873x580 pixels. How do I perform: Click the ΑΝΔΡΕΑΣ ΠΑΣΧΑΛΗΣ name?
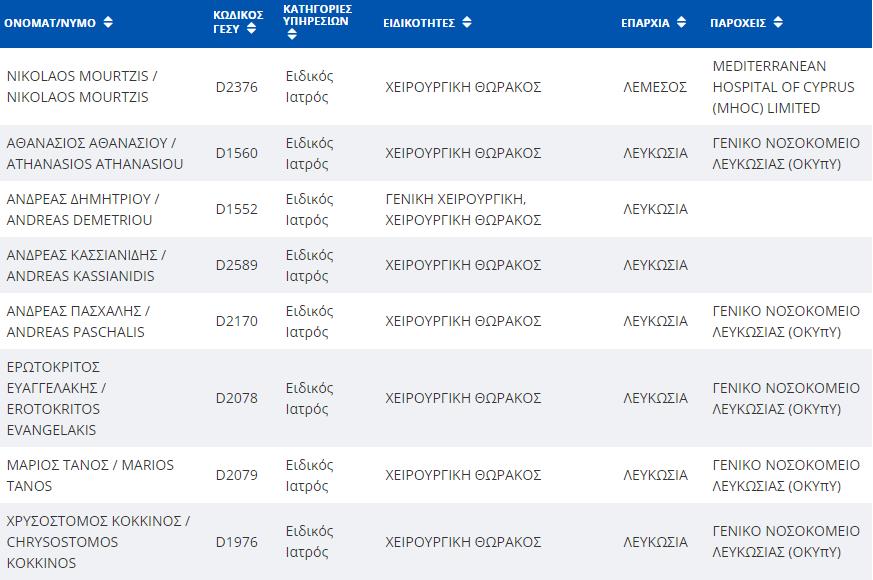tap(78, 321)
